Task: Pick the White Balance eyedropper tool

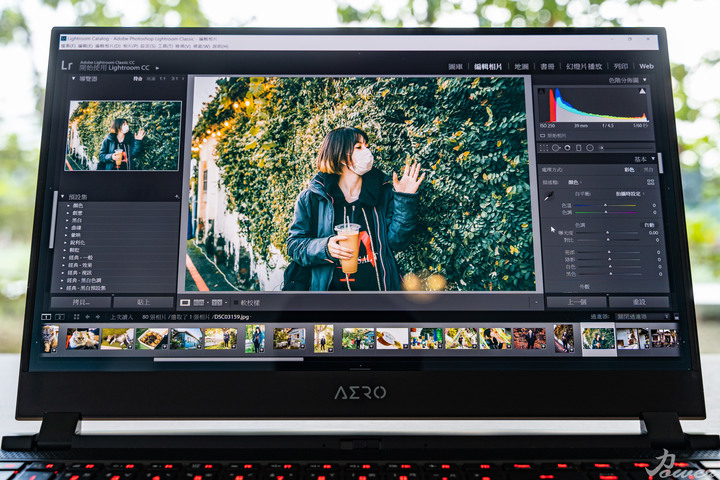Action: [549, 197]
